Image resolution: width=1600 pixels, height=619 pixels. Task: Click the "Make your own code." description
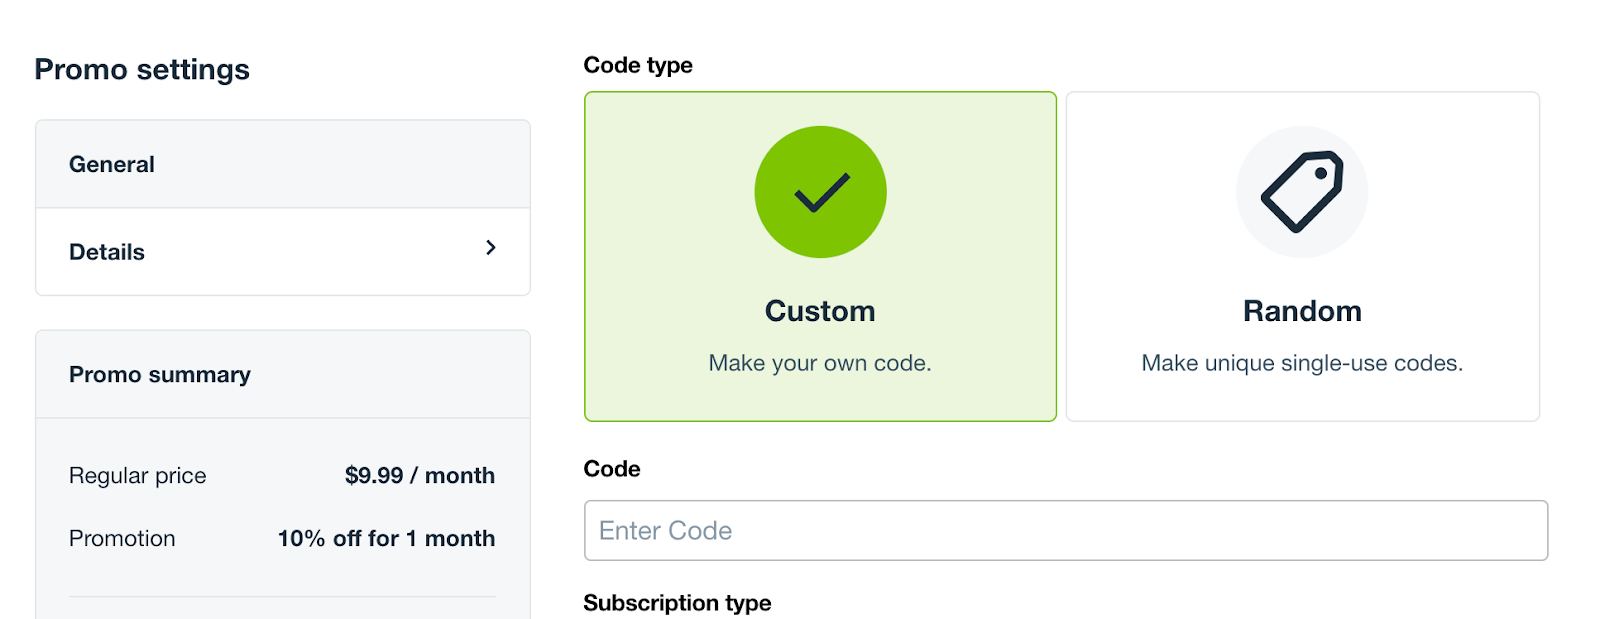(x=820, y=363)
